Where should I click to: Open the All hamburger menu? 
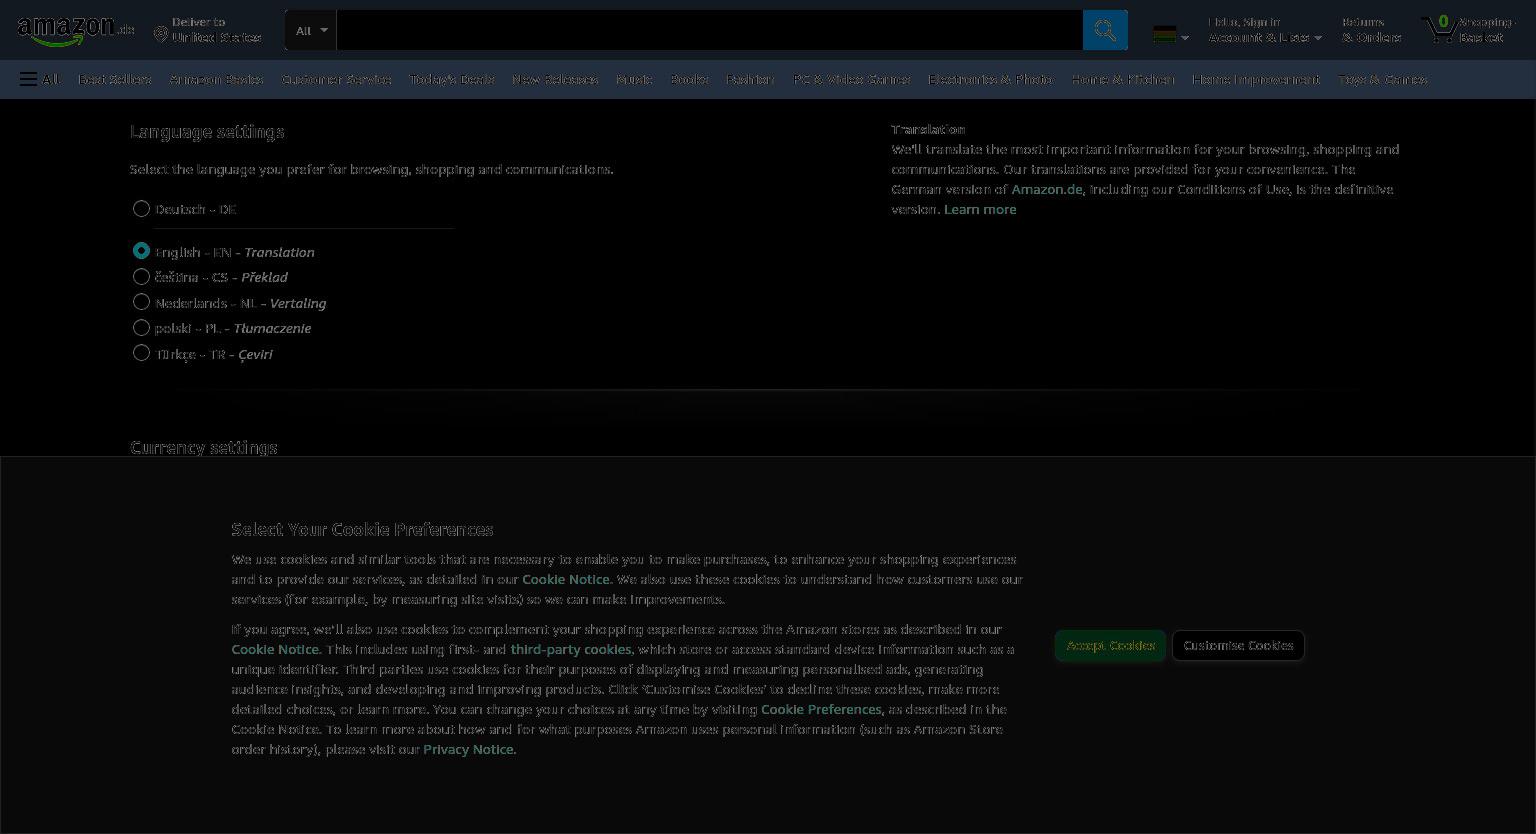click(40, 79)
